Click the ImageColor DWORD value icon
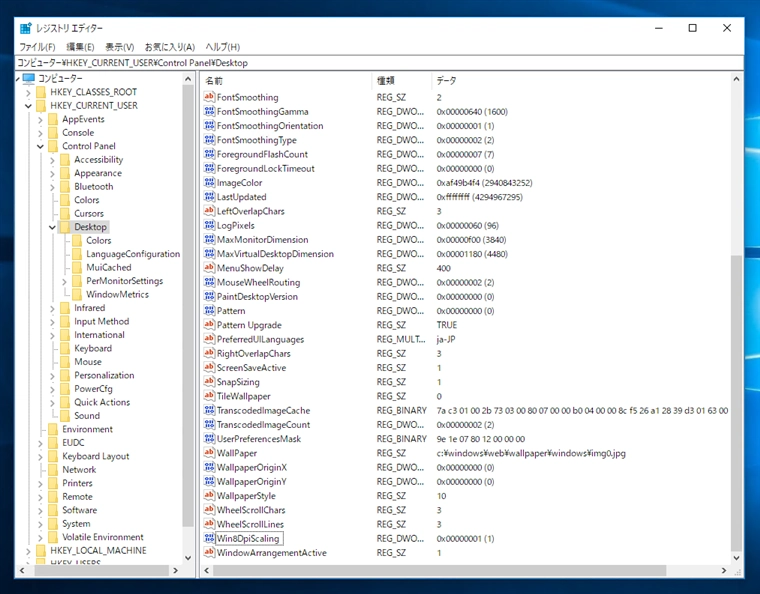Image resolution: width=760 pixels, height=594 pixels. (x=209, y=182)
